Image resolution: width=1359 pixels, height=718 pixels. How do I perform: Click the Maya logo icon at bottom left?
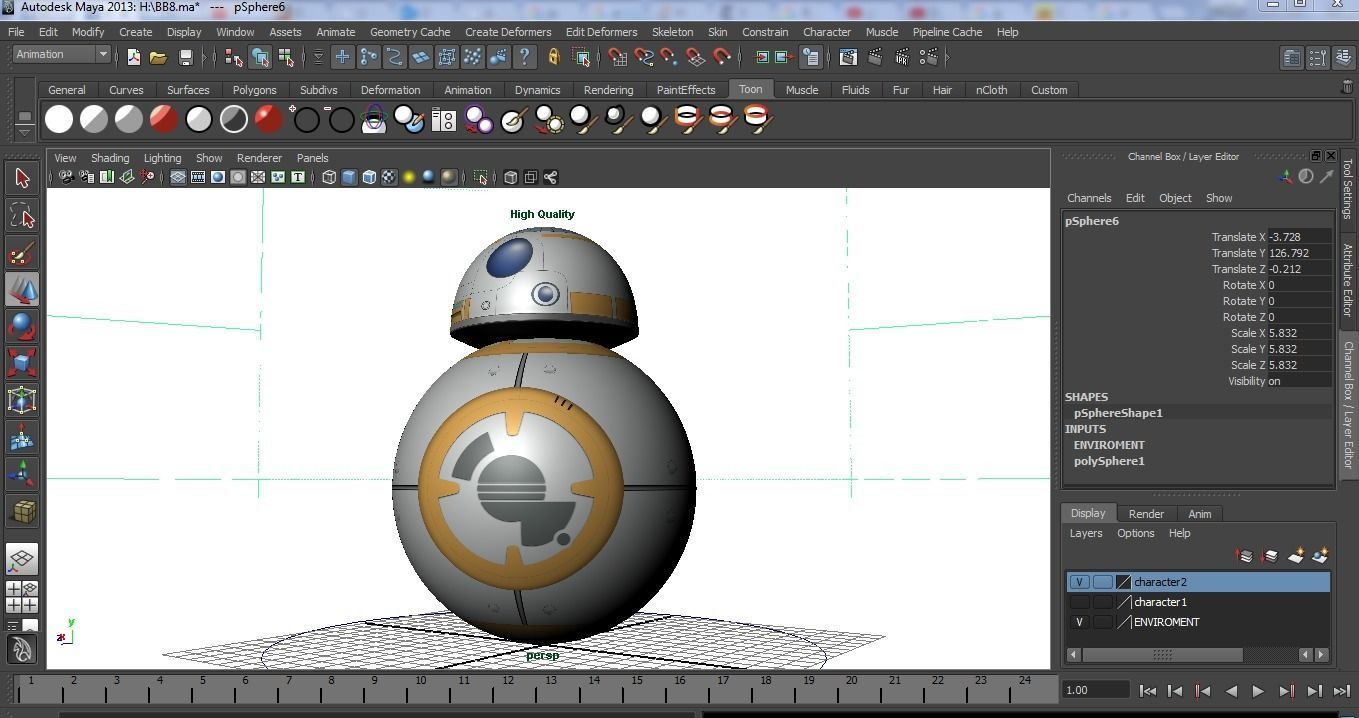22,649
